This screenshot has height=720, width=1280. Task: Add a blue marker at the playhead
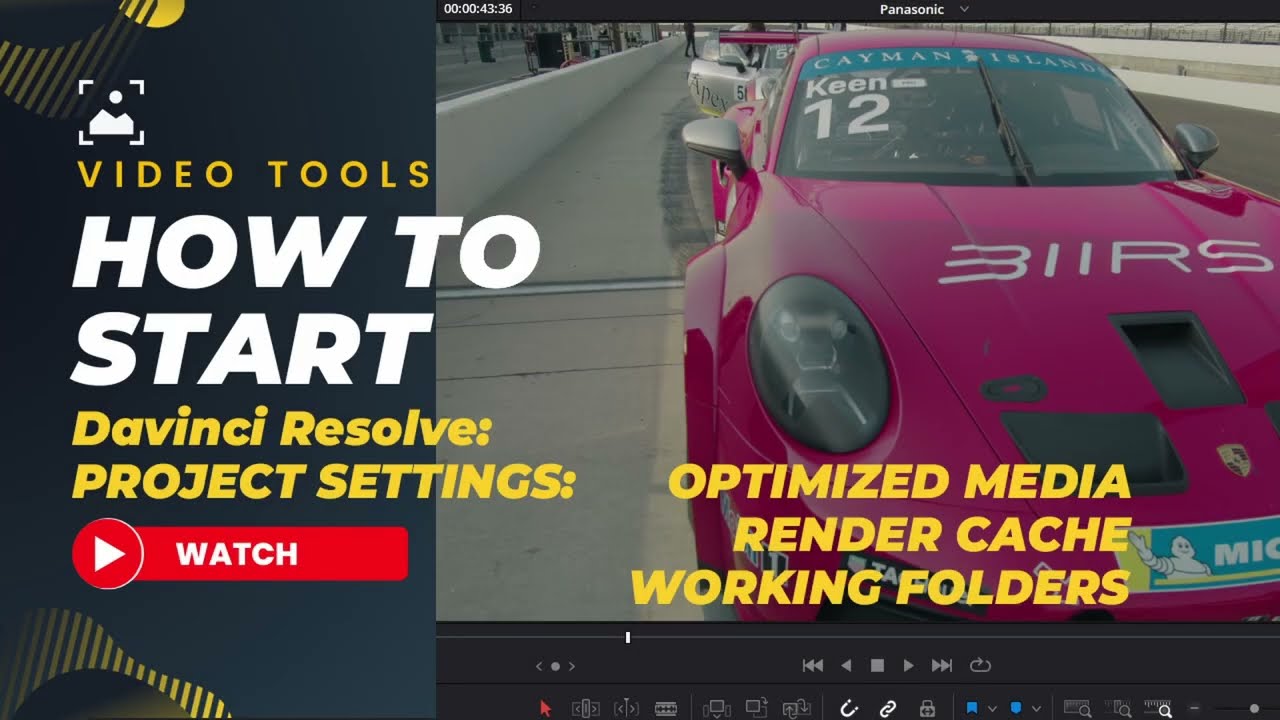pyautogui.click(x=1016, y=708)
